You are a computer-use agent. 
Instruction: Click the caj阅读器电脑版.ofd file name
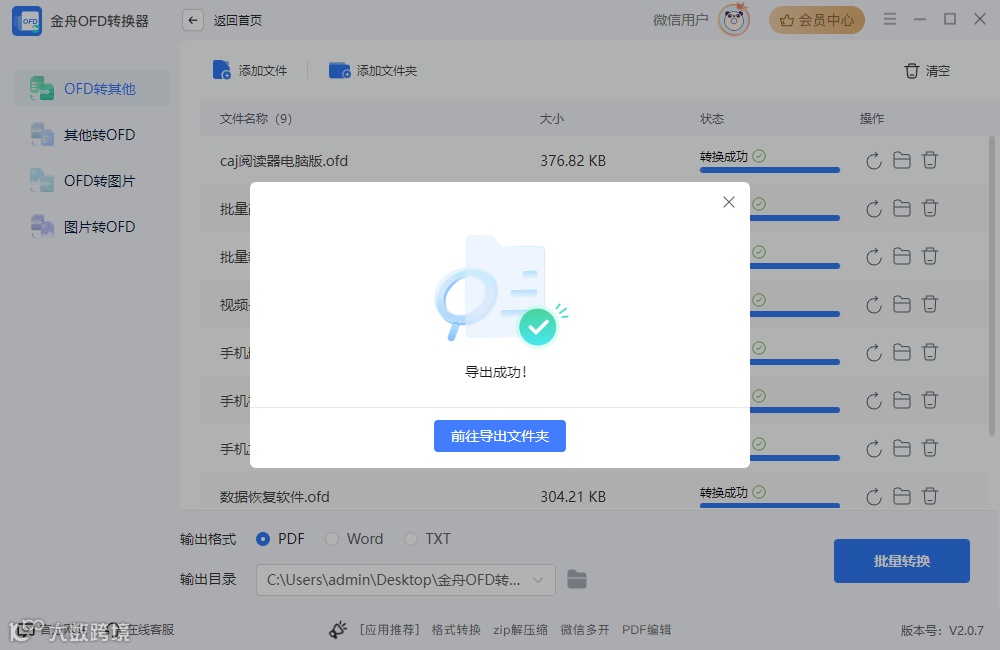tap(284, 161)
